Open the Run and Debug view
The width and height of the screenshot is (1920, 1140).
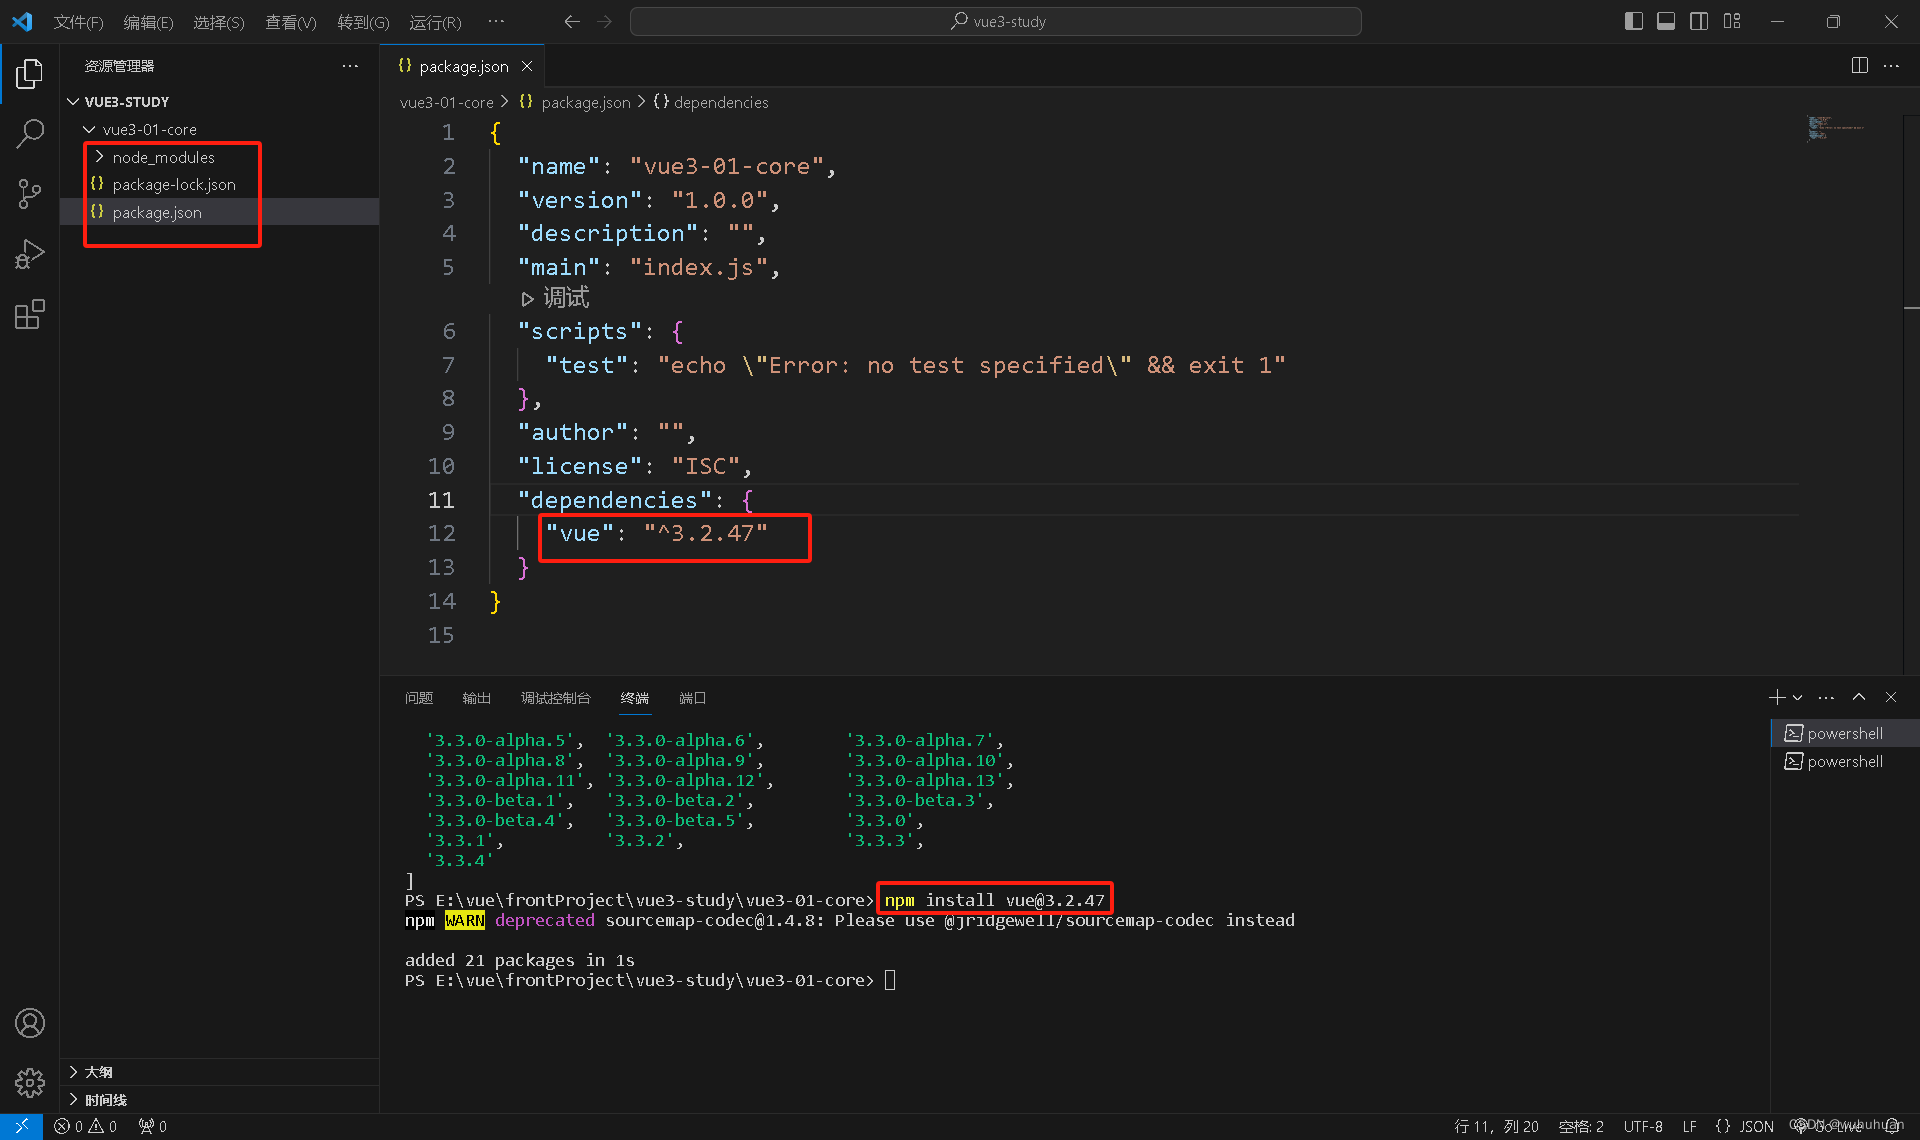pos(30,254)
